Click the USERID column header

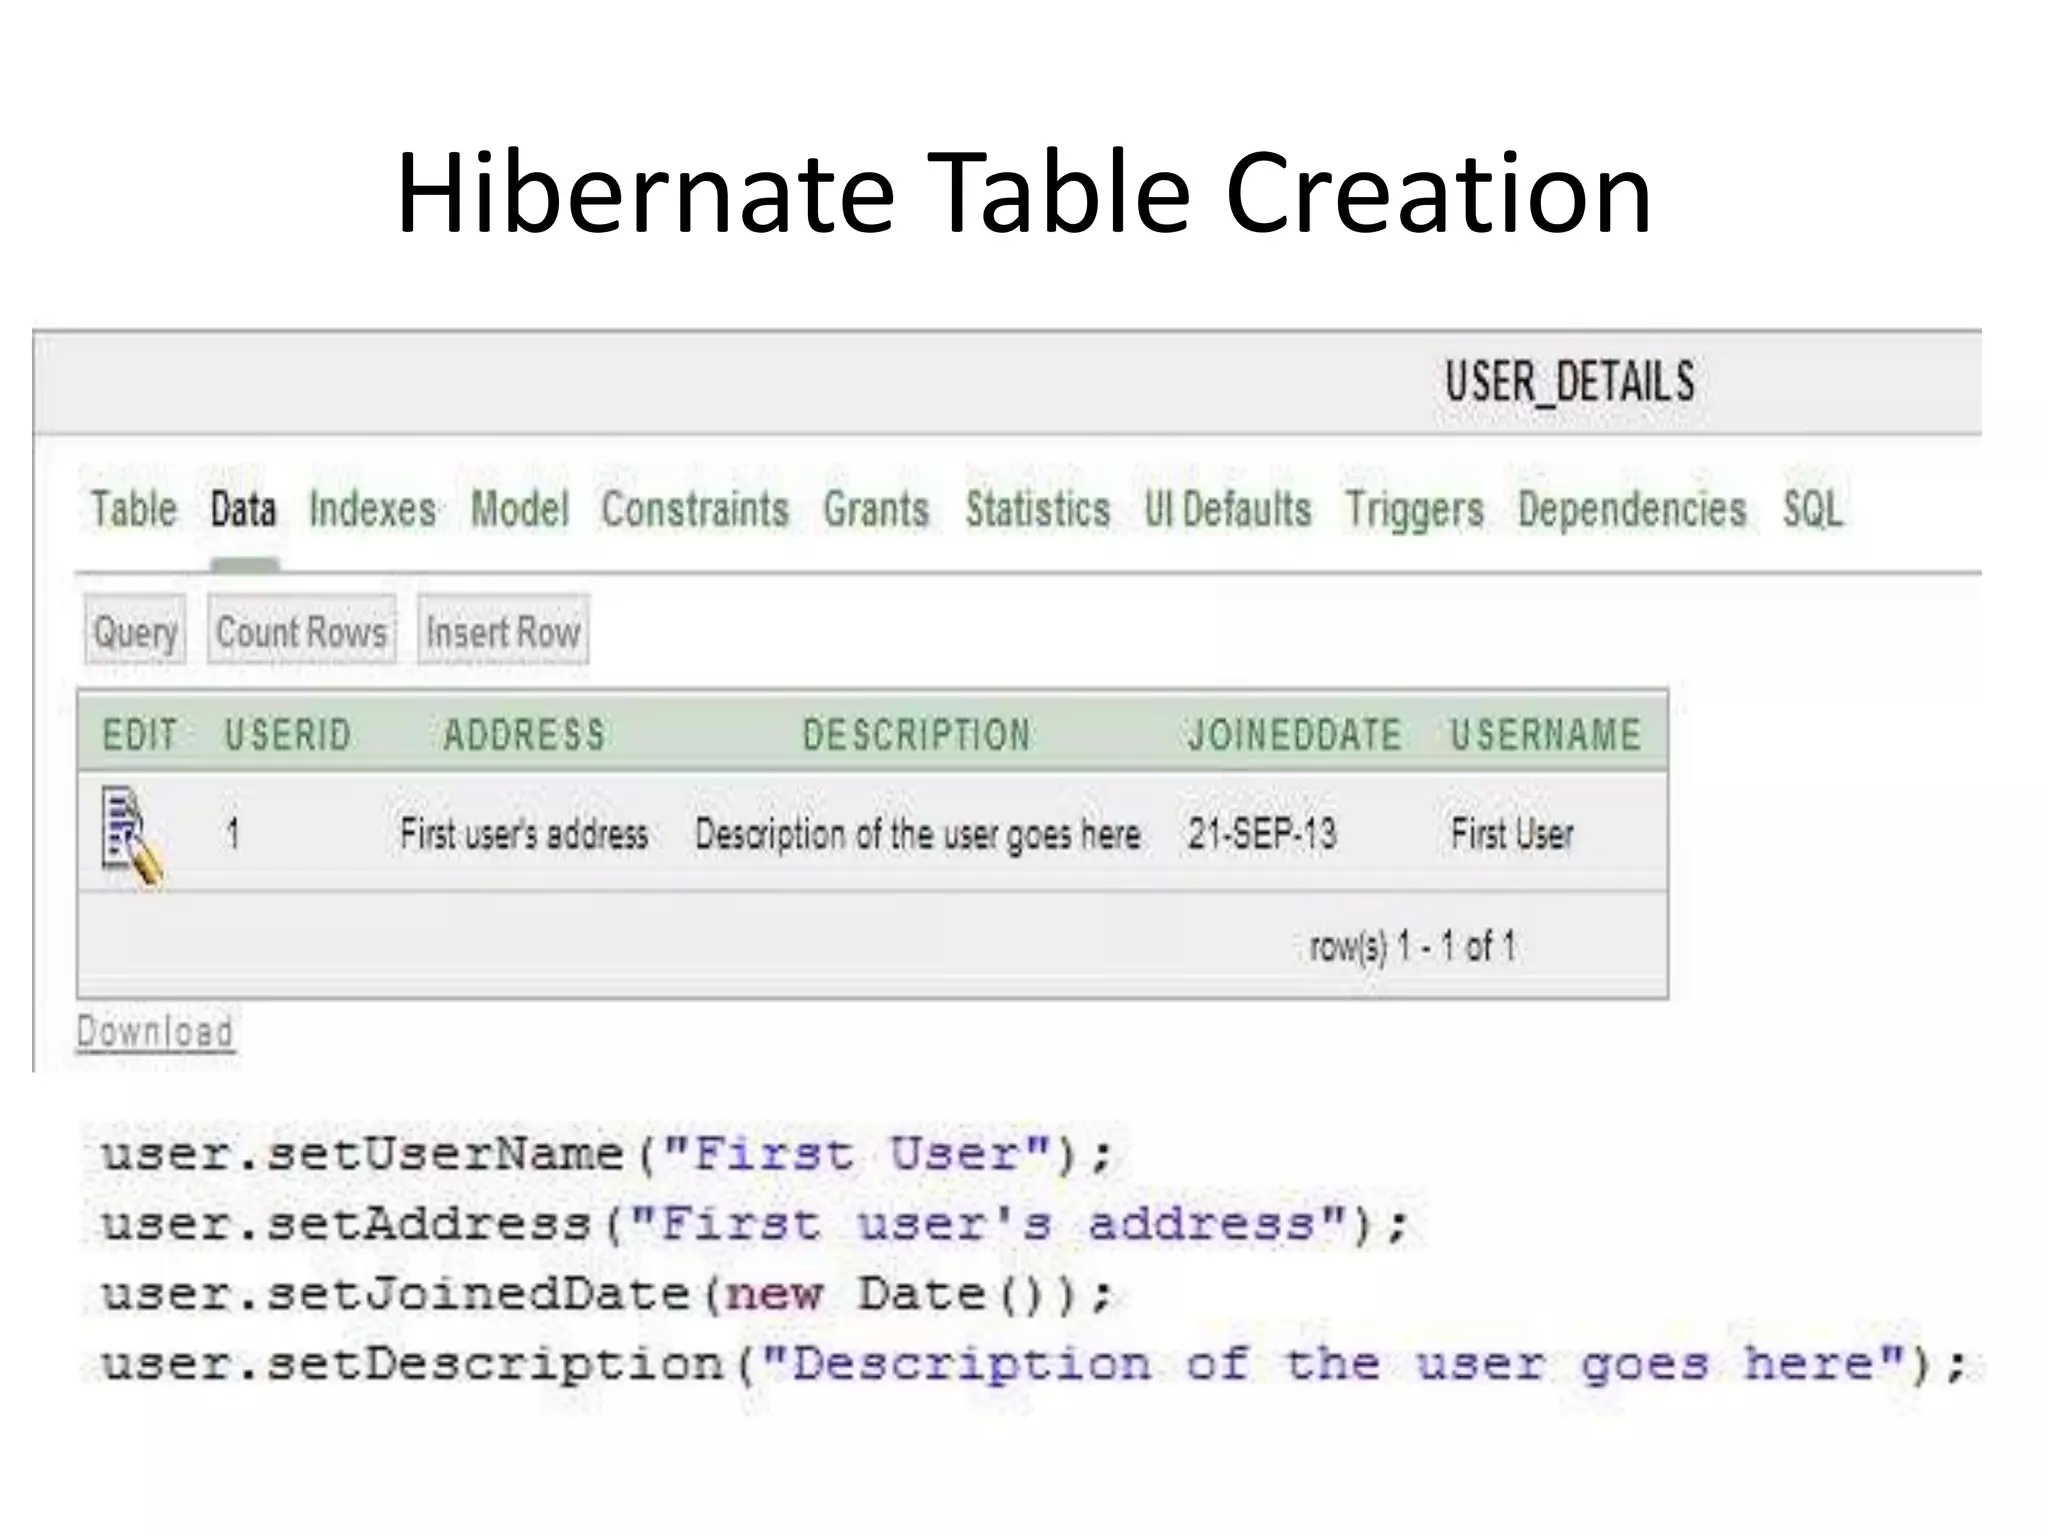(288, 735)
